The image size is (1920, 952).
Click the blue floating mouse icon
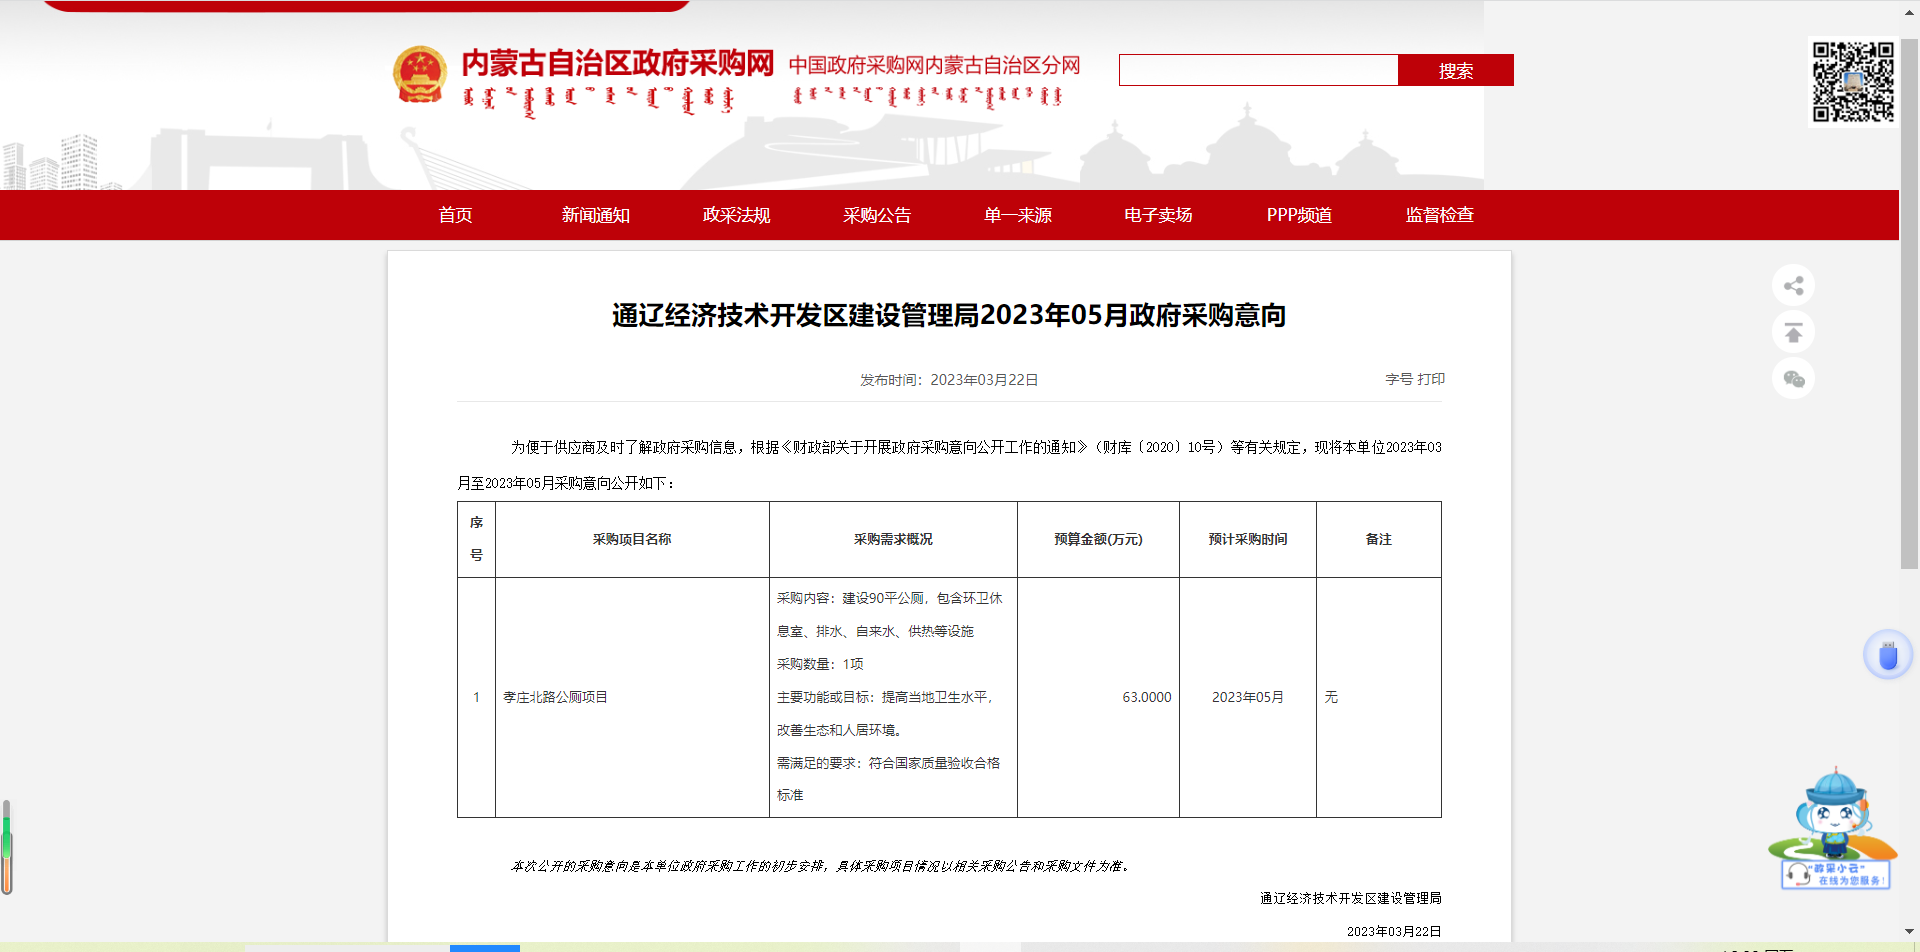[1887, 656]
